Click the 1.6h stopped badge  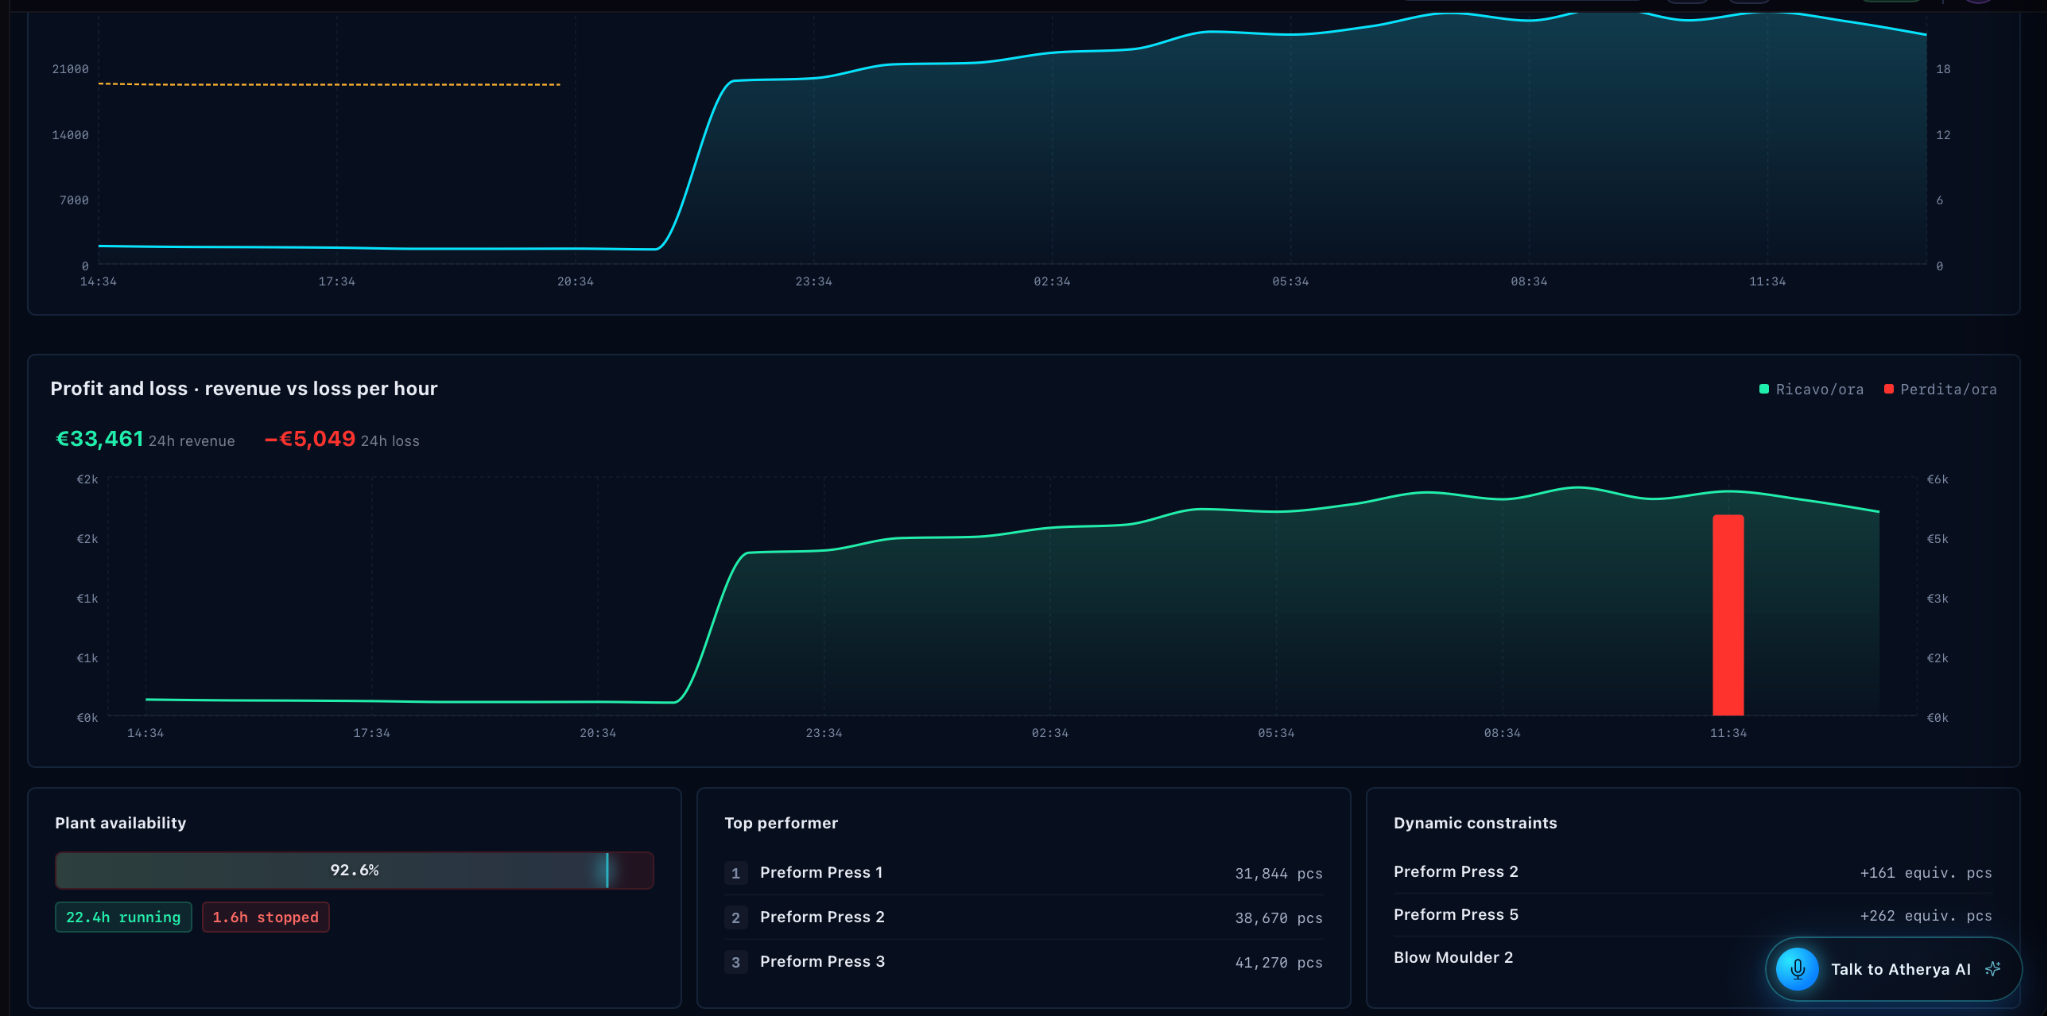tap(265, 917)
